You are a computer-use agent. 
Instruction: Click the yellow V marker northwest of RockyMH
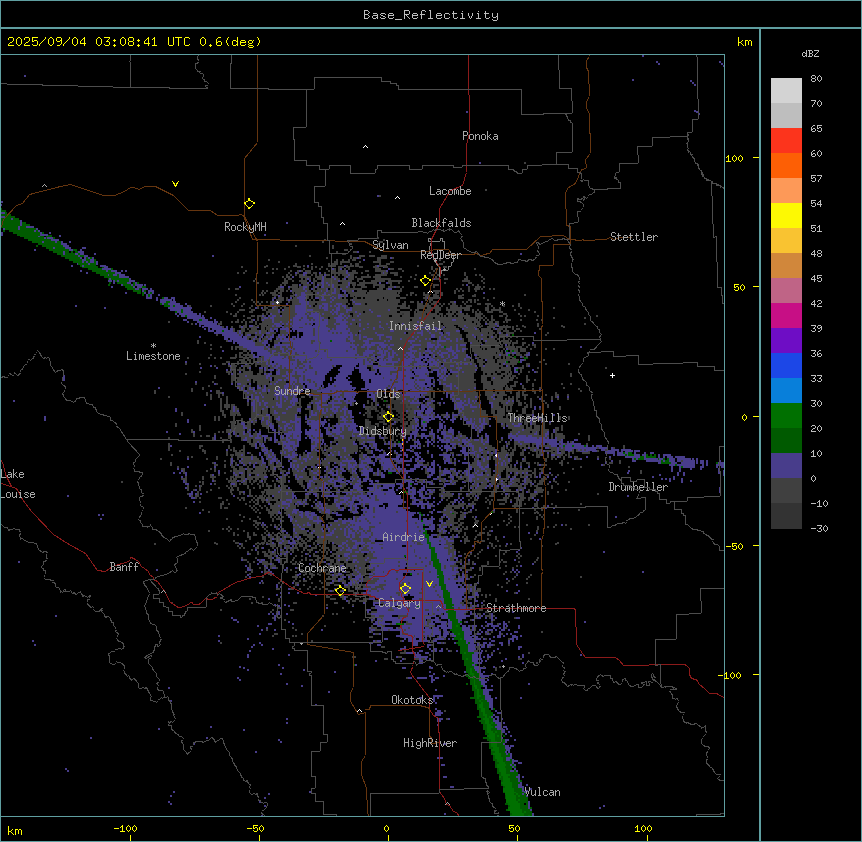(x=175, y=184)
